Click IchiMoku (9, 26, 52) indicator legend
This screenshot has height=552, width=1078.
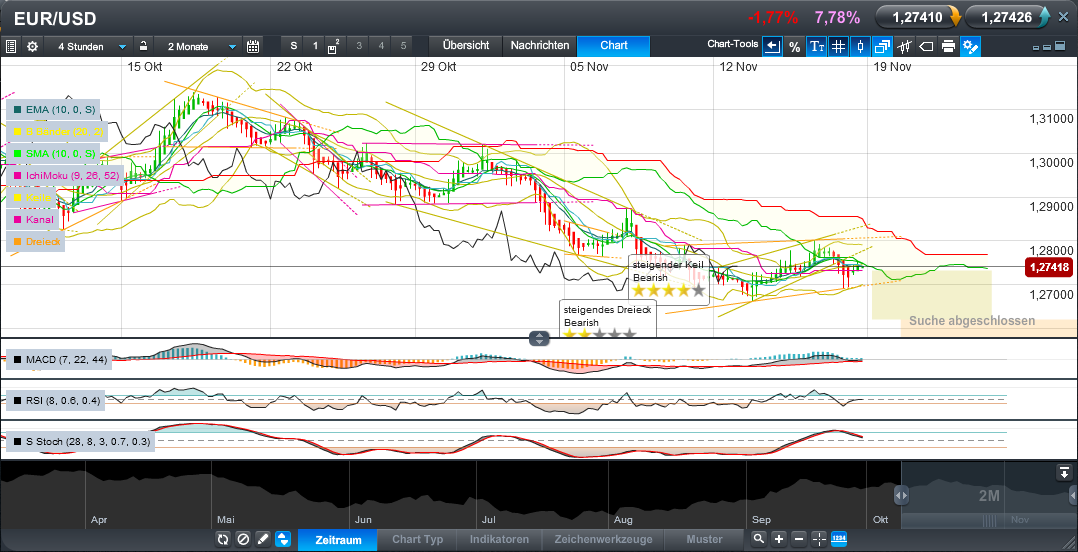click(x=65, y=176)
